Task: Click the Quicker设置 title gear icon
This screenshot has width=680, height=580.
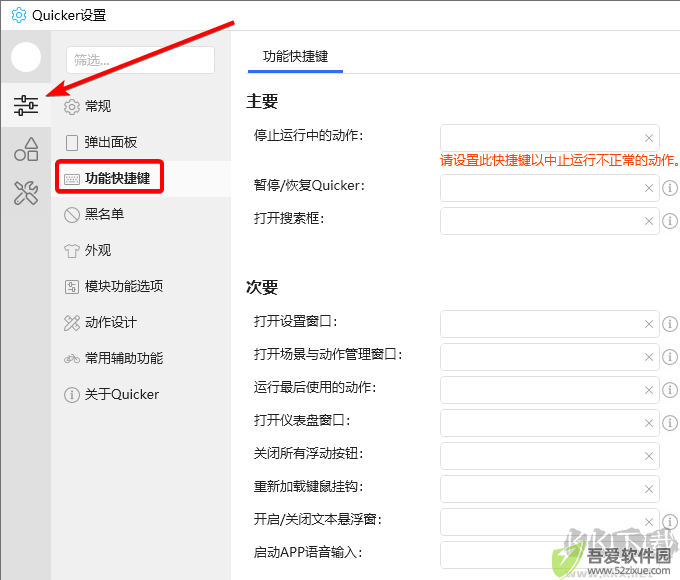Action: pyautogui.click(x=19, y=15)
